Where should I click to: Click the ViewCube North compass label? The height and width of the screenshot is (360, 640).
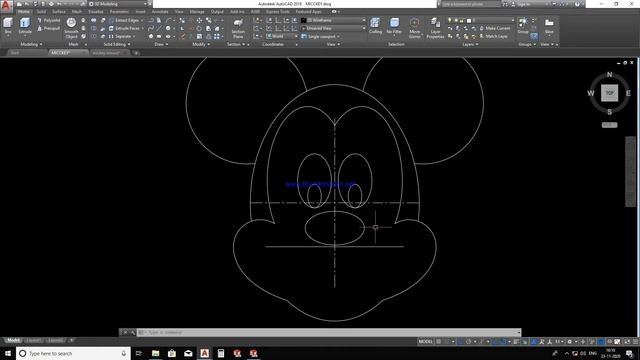[x=609, y=75]
